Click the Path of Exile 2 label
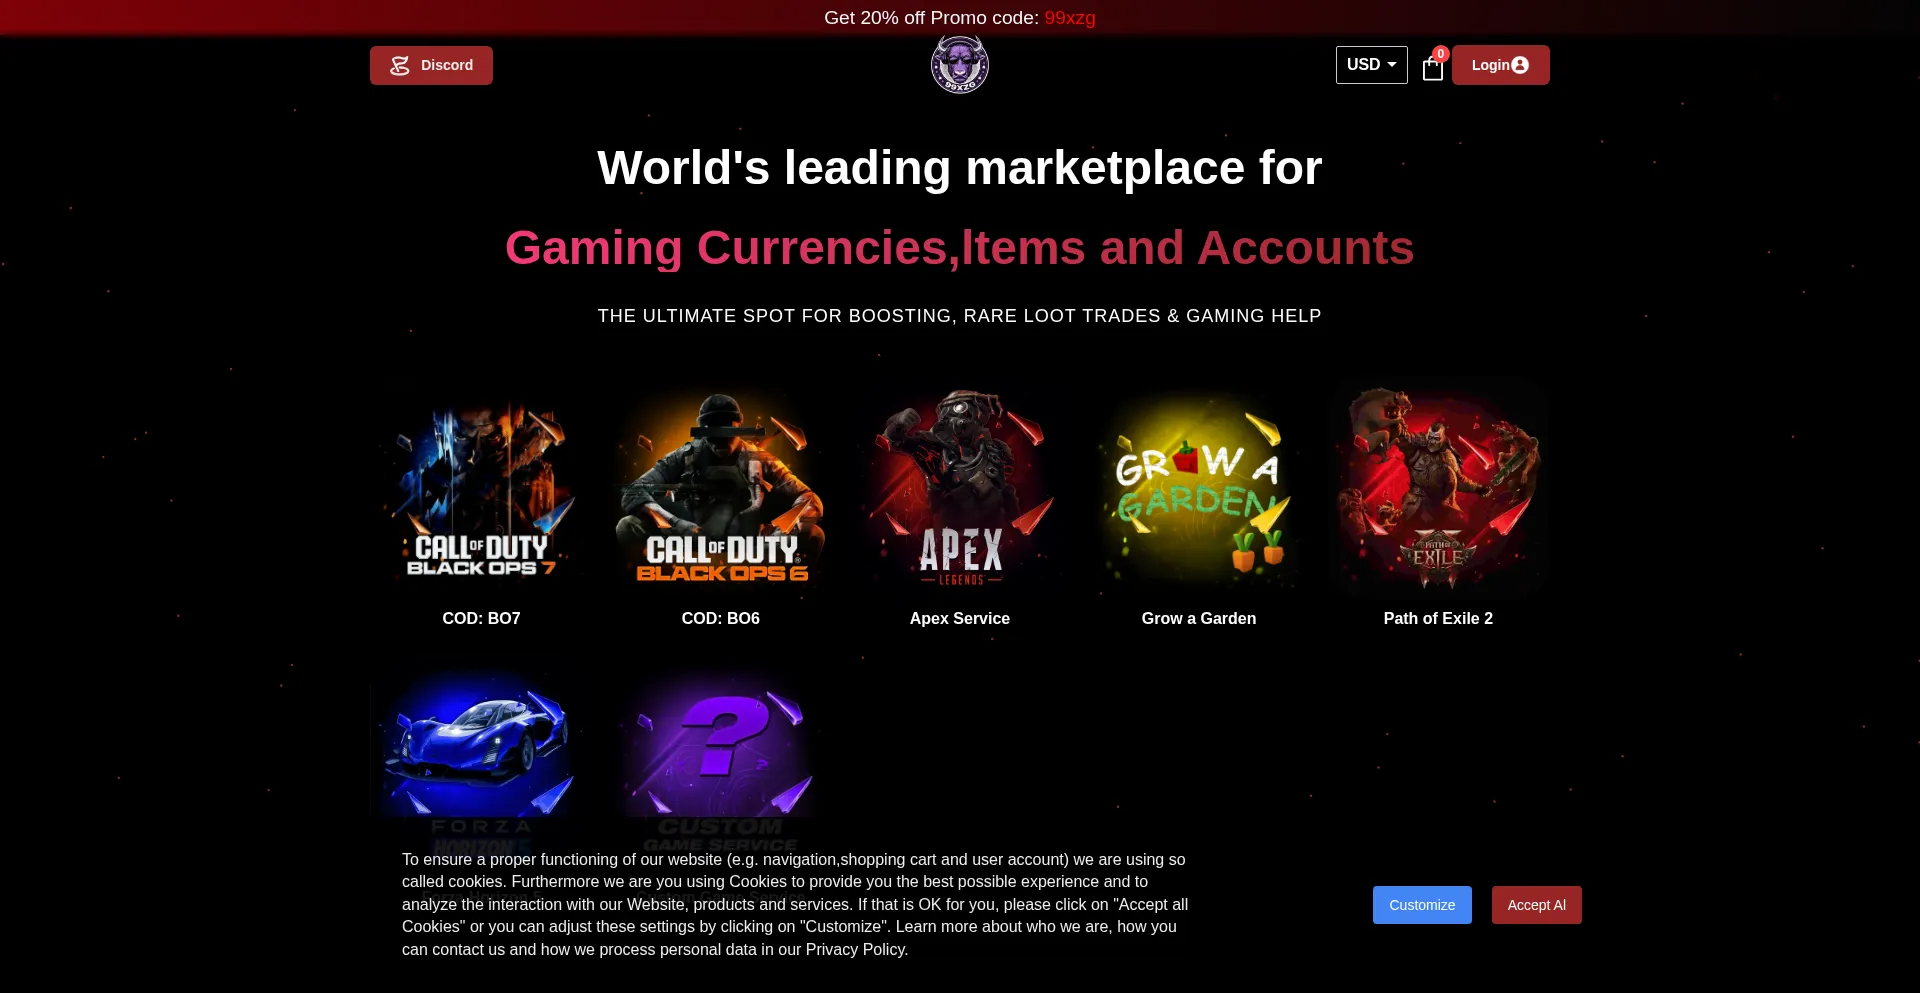This screenshot has width=1920, height=993. tap(1438, 619)
